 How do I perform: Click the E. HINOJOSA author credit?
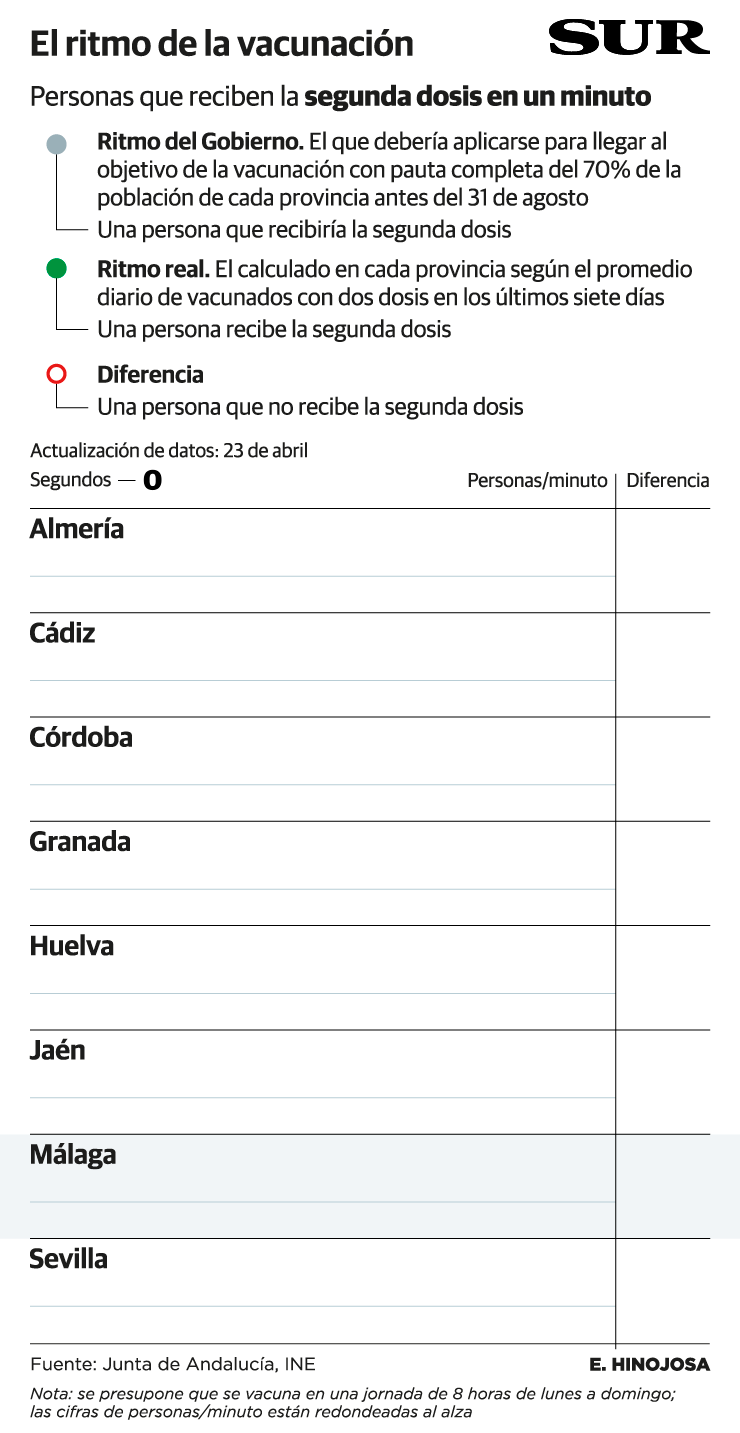point(649,1364)
